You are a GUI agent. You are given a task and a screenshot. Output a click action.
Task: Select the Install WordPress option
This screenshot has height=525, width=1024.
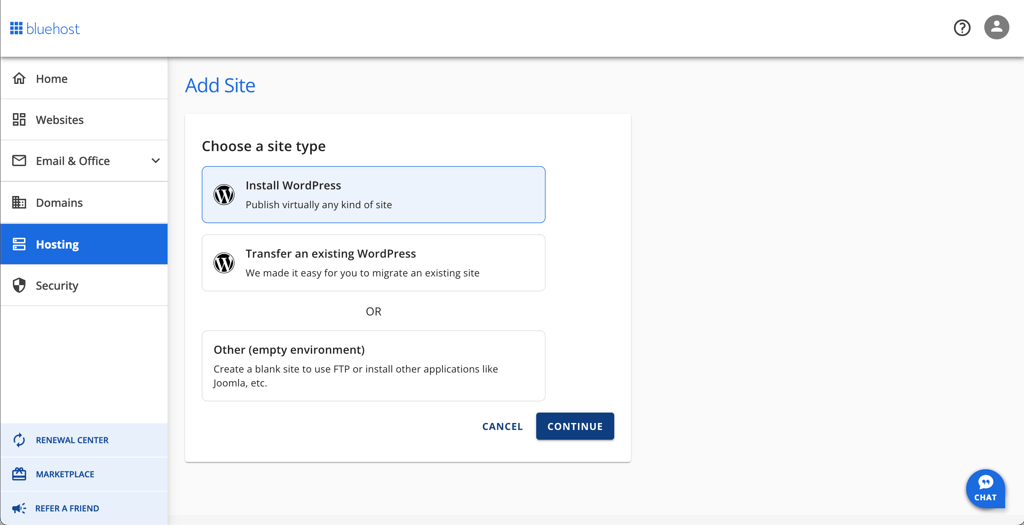[374, 195]
